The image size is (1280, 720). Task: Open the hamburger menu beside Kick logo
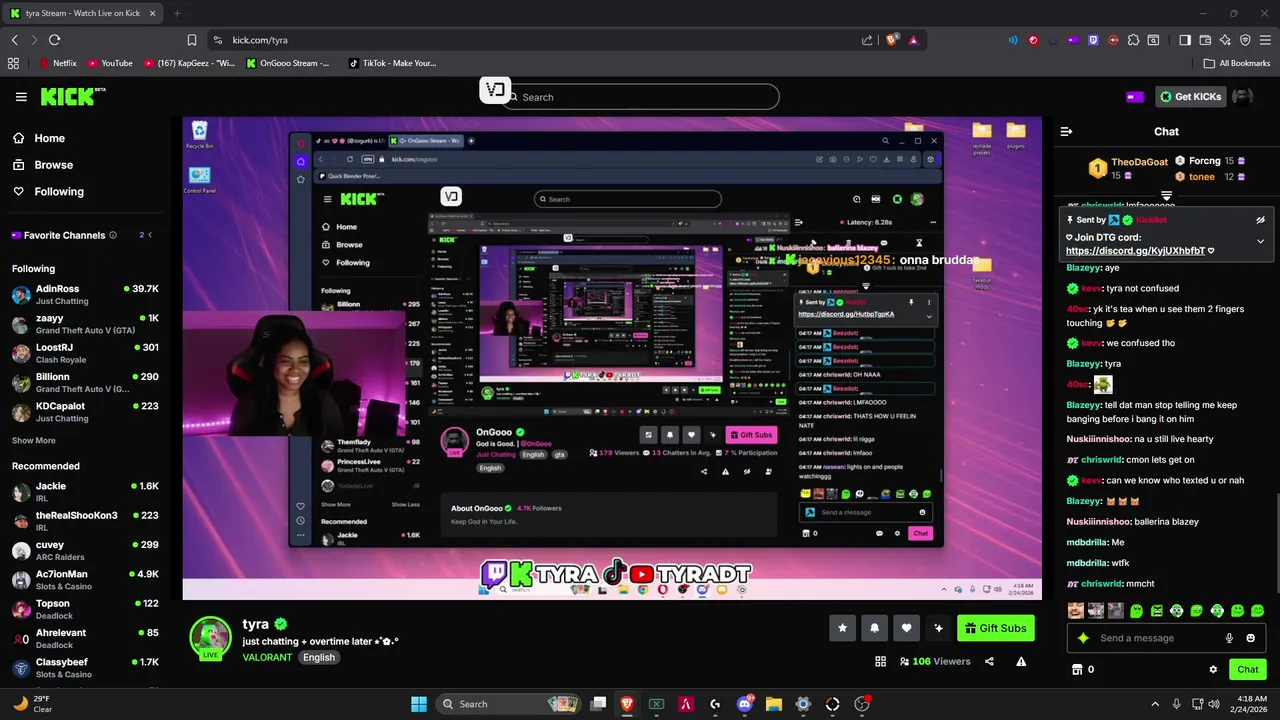point(21,97)
